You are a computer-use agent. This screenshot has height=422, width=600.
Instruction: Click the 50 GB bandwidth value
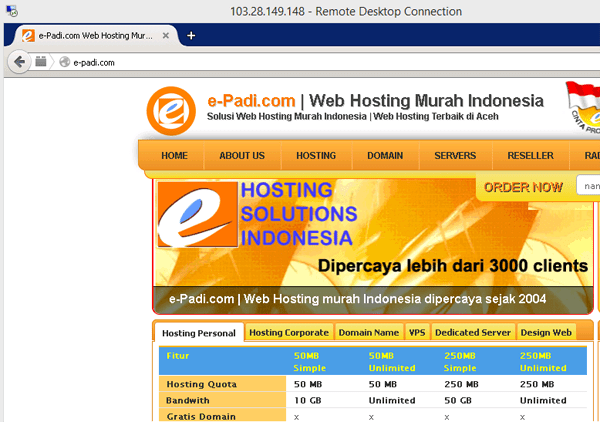[458, 401]
